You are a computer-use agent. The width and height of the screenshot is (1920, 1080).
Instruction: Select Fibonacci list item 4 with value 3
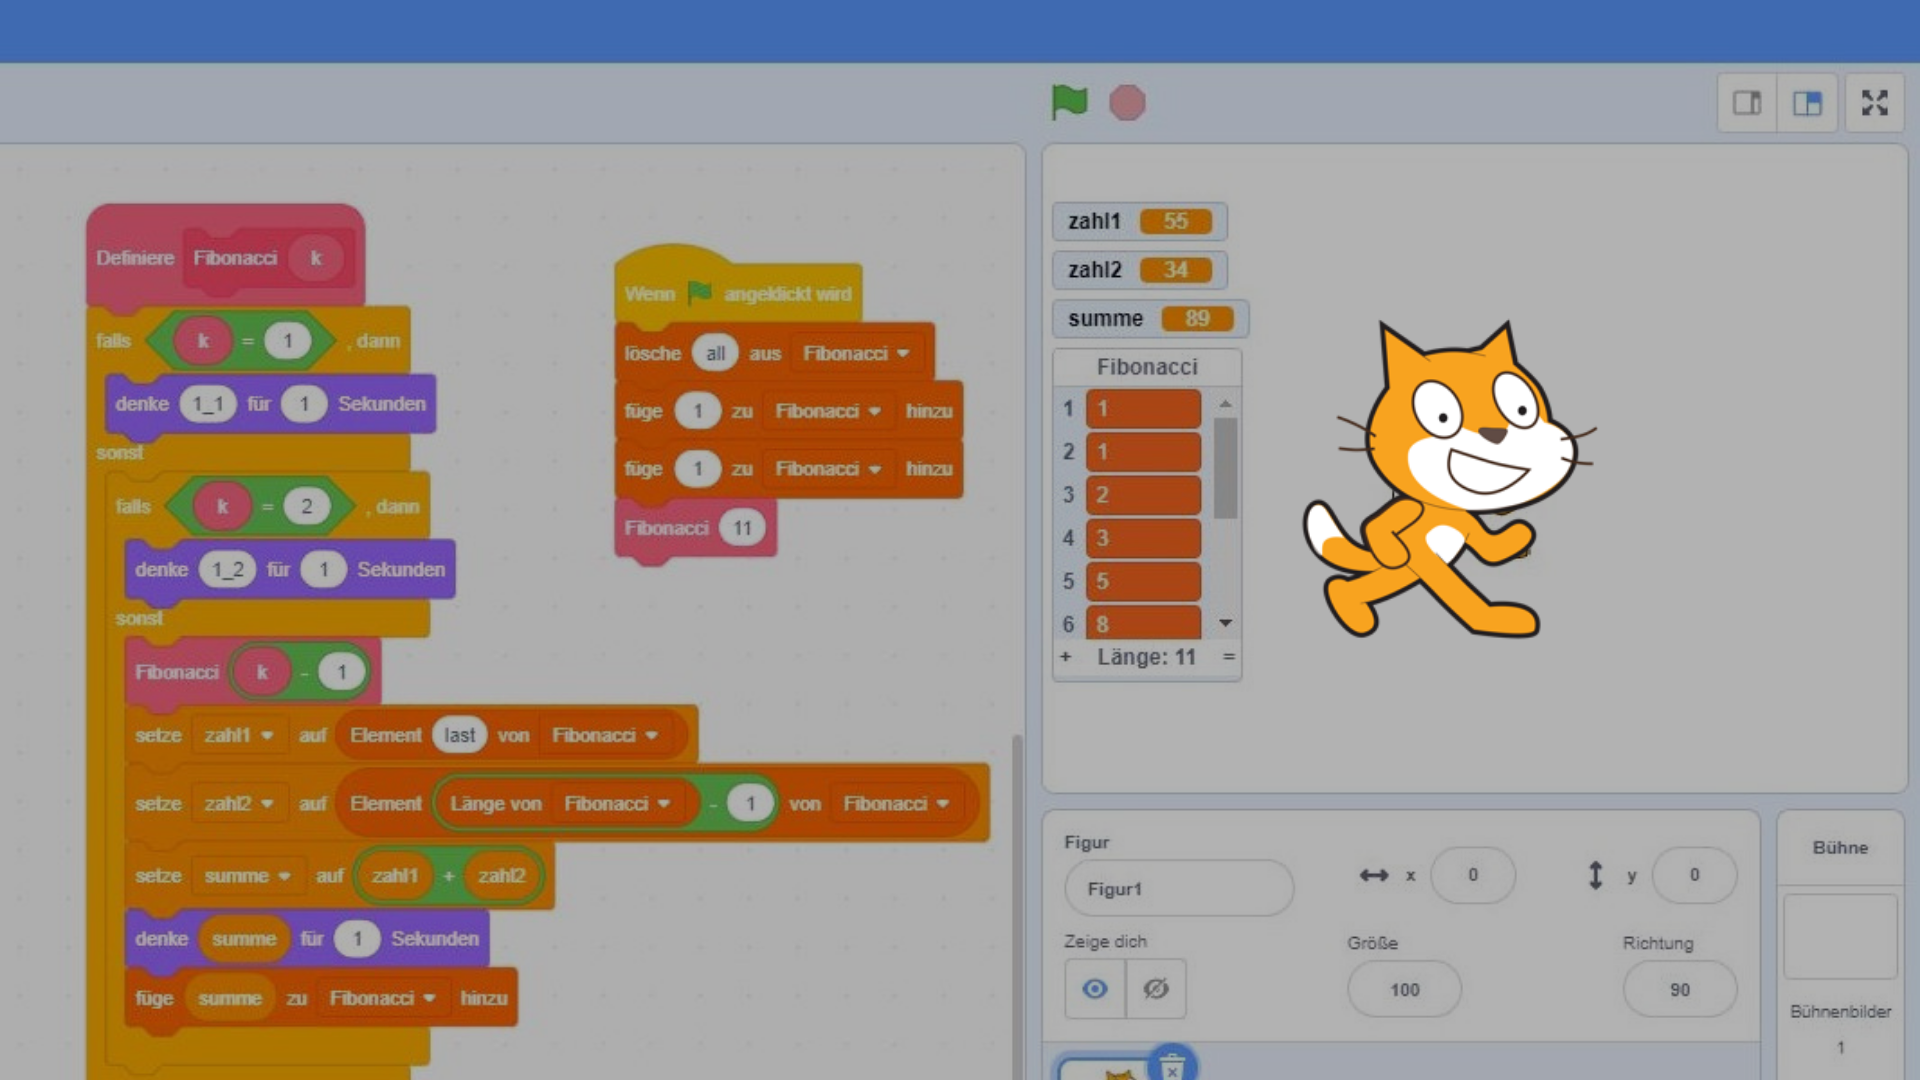[1143, 538]
